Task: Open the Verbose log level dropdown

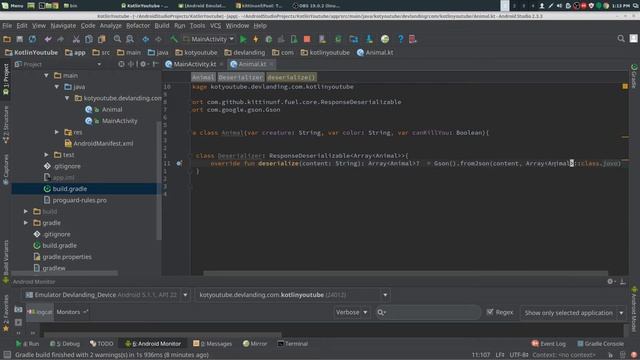Action: (351, 312)
